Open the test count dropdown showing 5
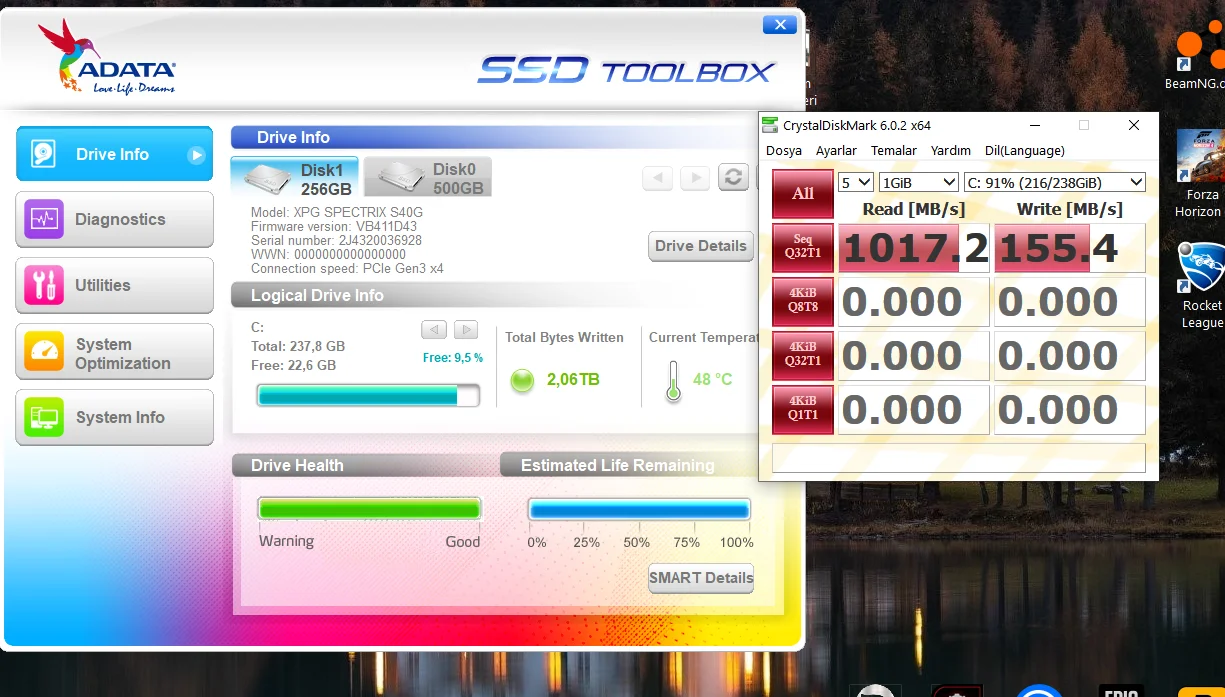The width and height of the screenshot is (1225, 697). (x=856, y=182)
